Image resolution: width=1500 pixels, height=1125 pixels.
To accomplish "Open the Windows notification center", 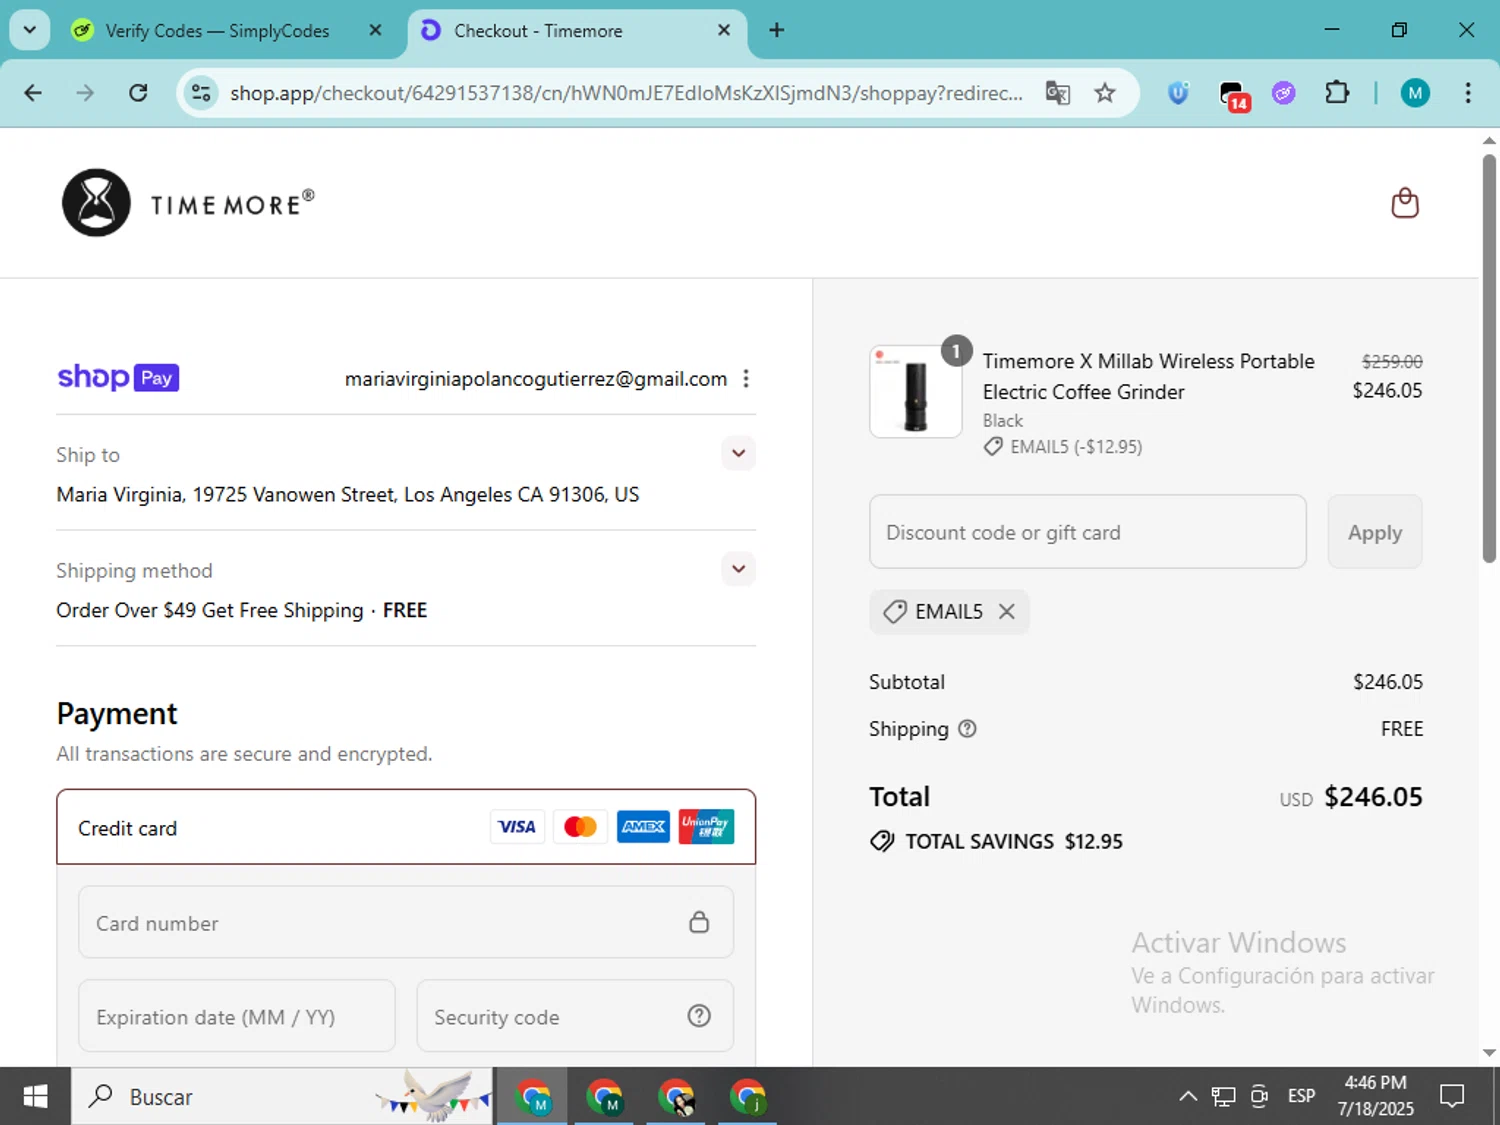I will pos(1452,1097).
